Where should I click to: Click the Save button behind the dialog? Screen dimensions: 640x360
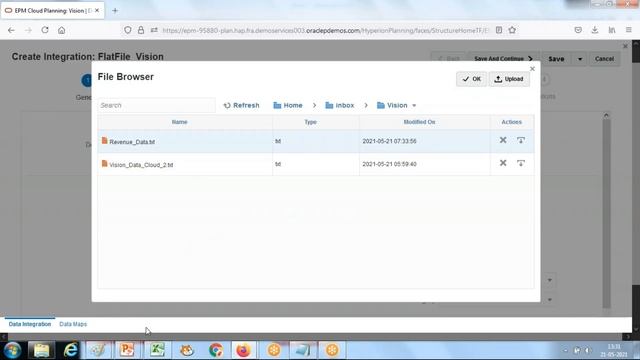click(556, 59)
